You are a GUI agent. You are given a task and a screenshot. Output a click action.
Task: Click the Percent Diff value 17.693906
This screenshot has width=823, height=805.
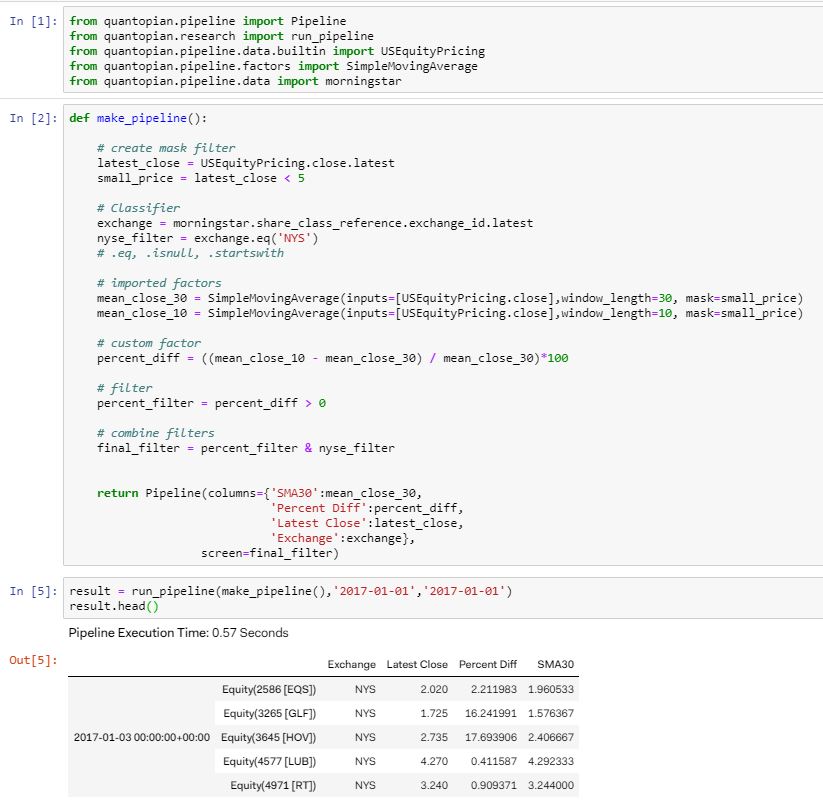[x=491, y=737]
